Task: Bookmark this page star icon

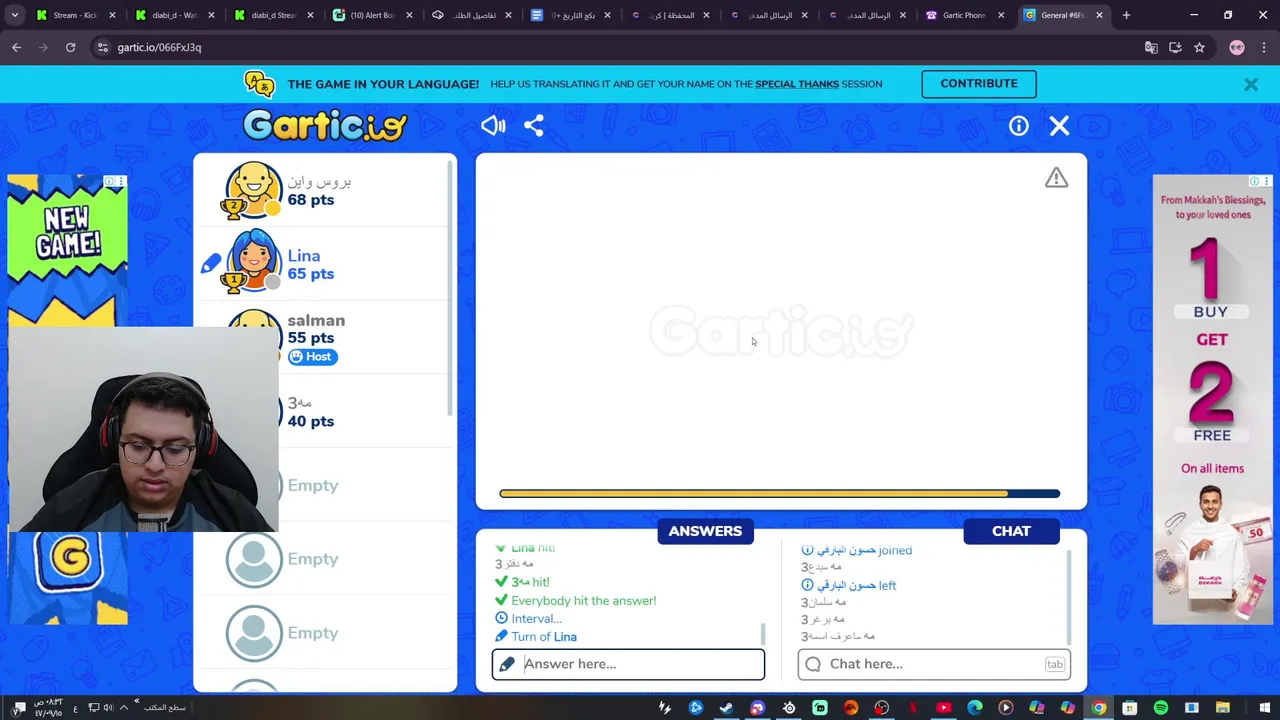Action: [x=1199, y=47]
